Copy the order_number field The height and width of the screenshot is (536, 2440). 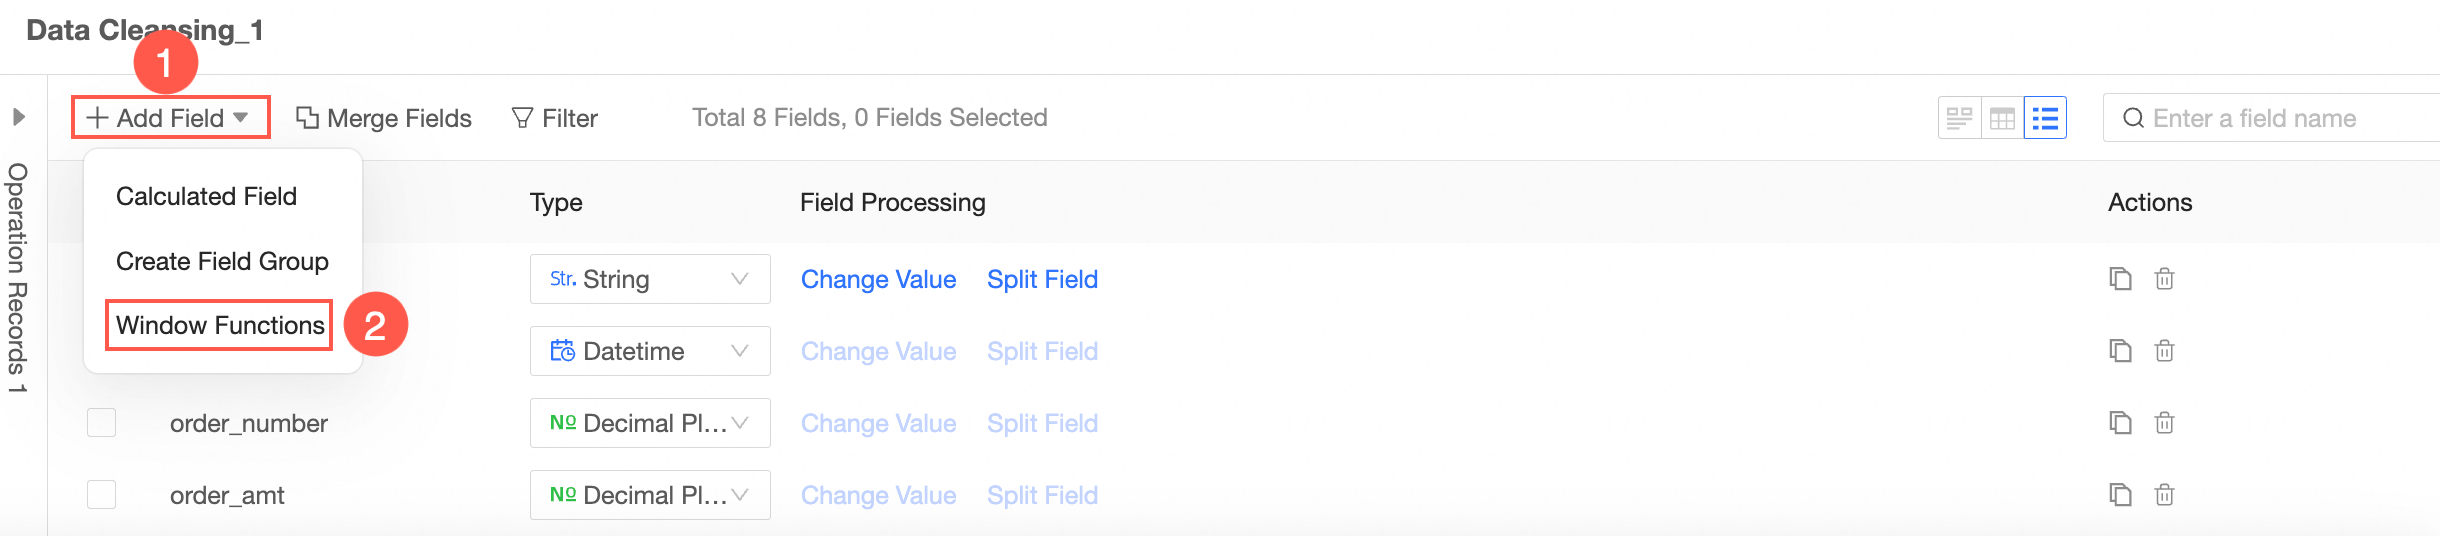pyautogui.click(x=2120, y=423)
